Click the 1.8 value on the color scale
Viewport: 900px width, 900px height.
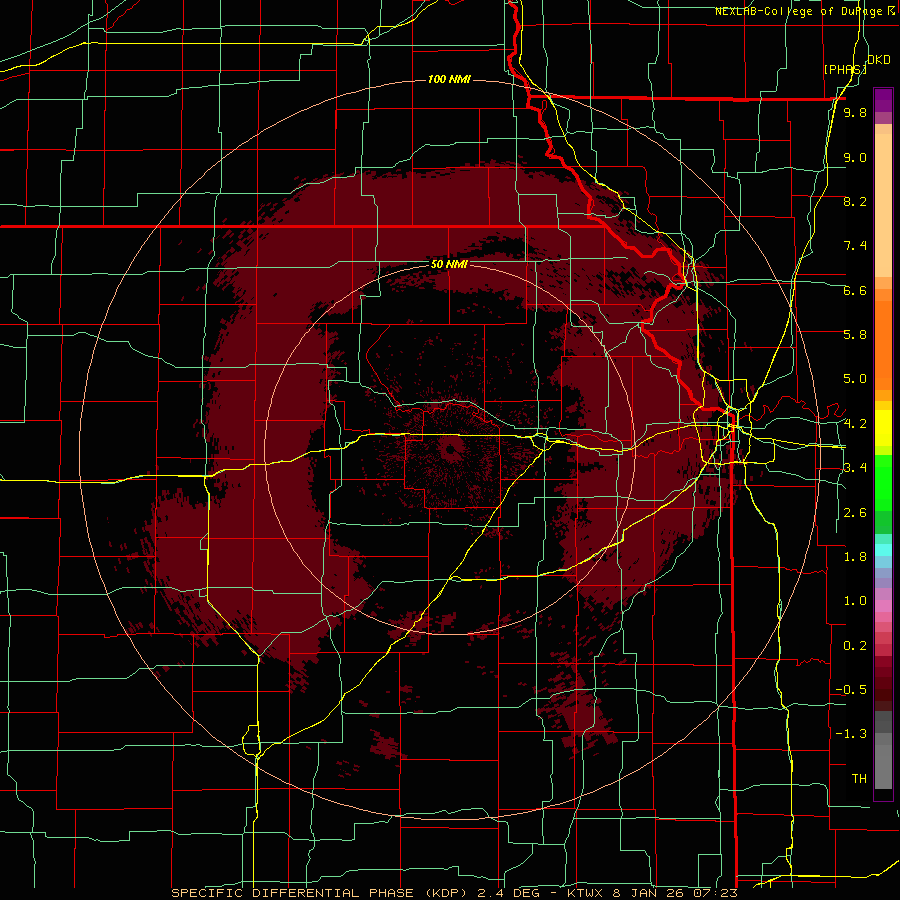tap(855, 557)
